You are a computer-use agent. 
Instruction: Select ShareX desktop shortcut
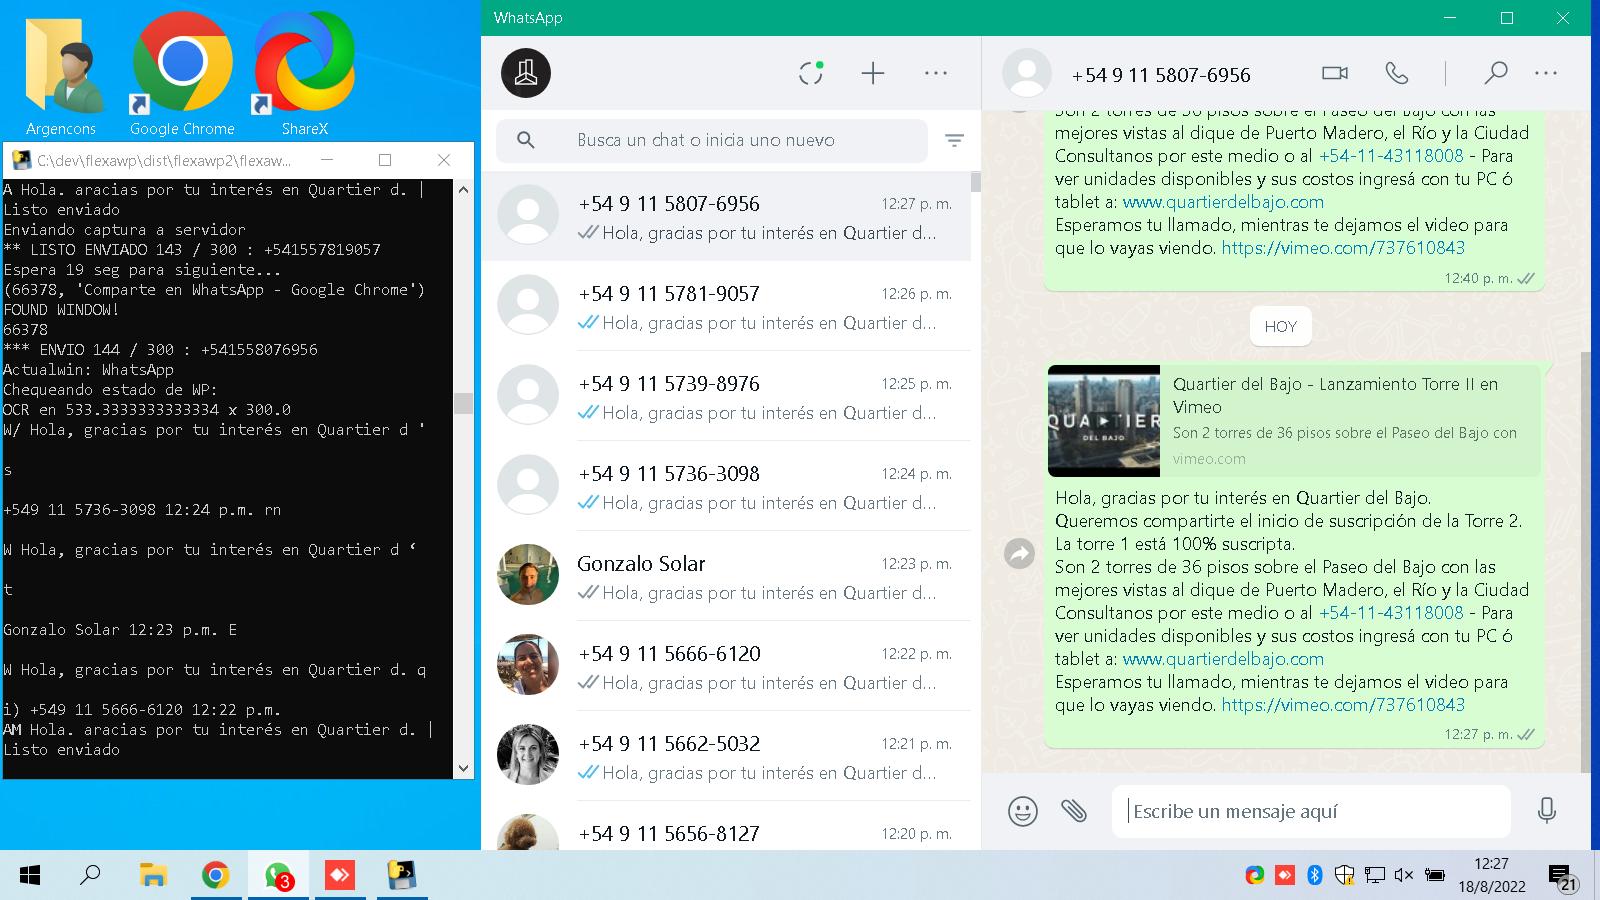pos(304,75)
